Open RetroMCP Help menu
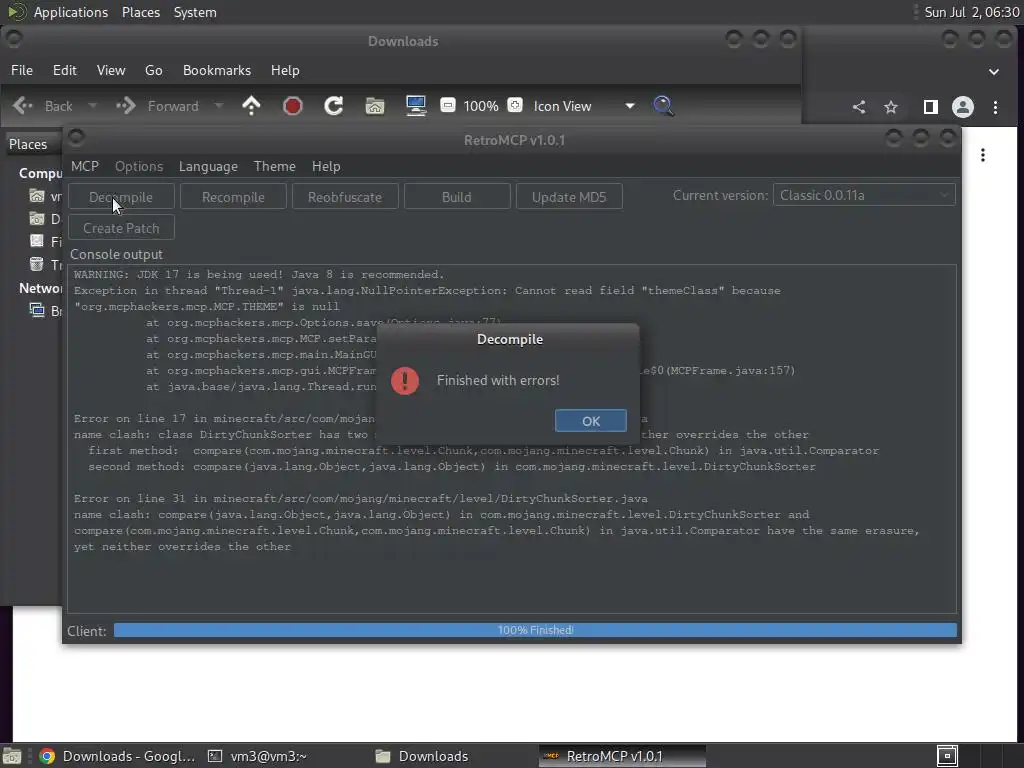The width and height of the screenshot is (1024, 768). click(x=326, y=166)
